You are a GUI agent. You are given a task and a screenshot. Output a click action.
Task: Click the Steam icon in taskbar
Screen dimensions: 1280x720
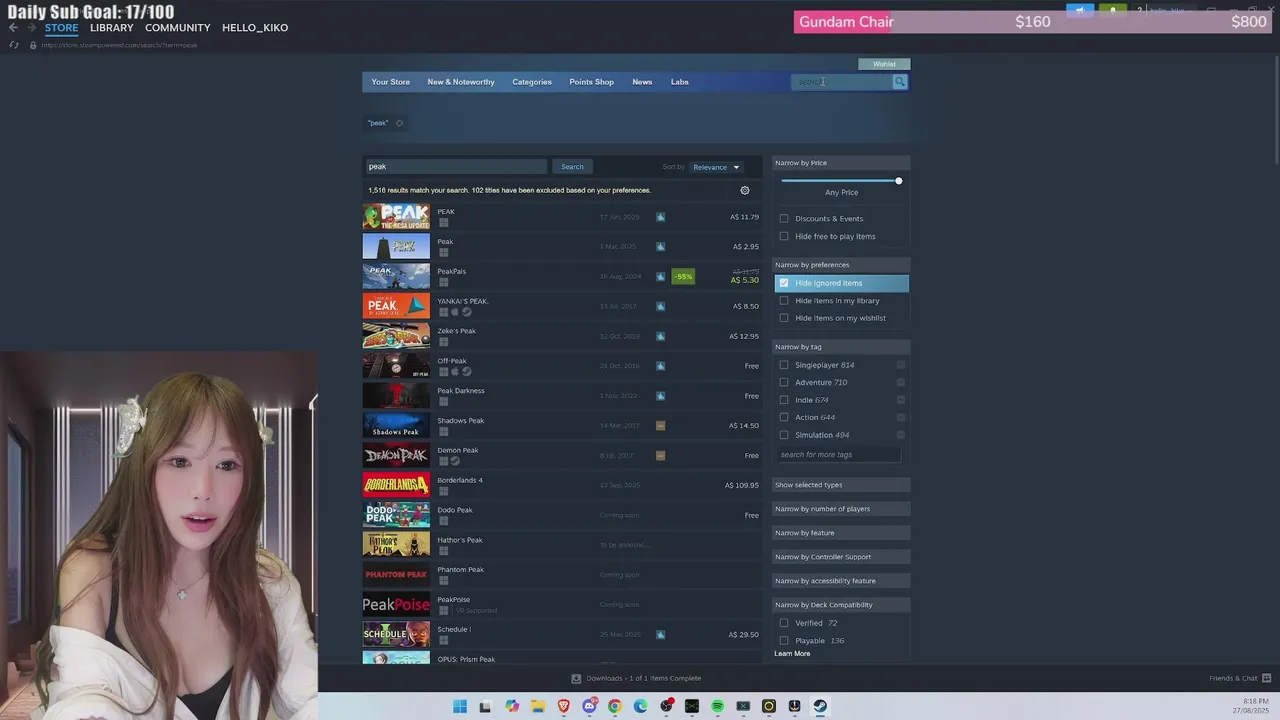(819, 706)
